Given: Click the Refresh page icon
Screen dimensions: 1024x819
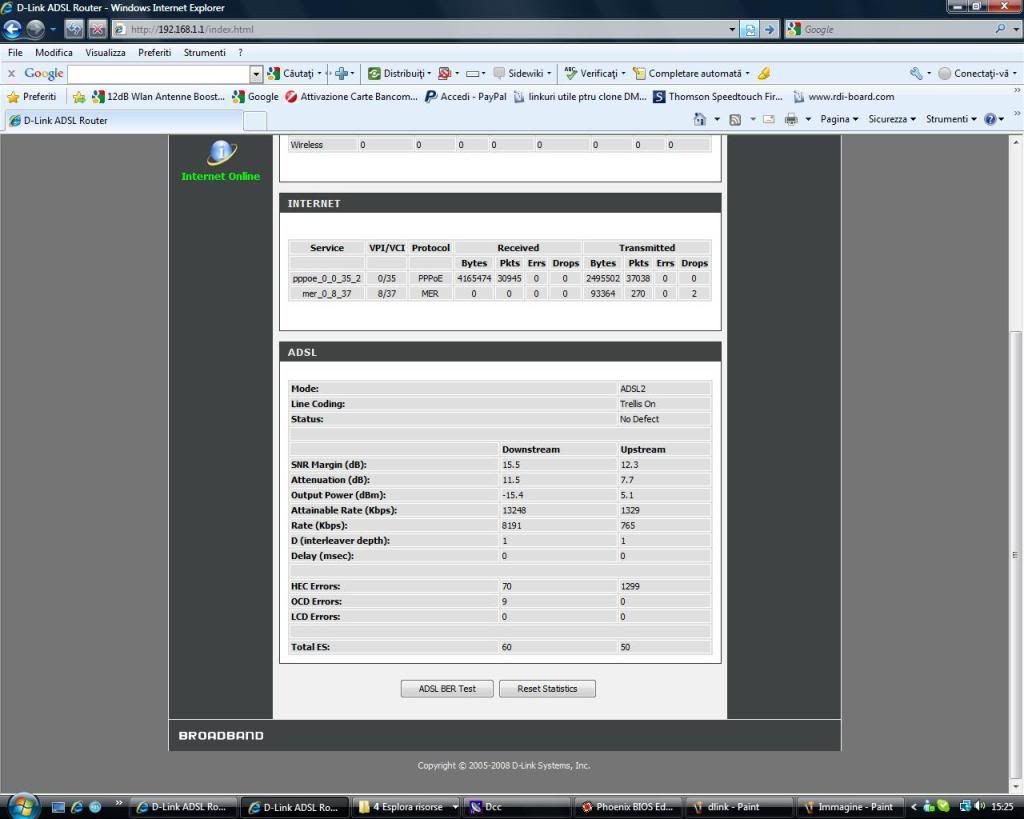Looking at the screenshot, I should pyautogui.click(x=750, y=29).
